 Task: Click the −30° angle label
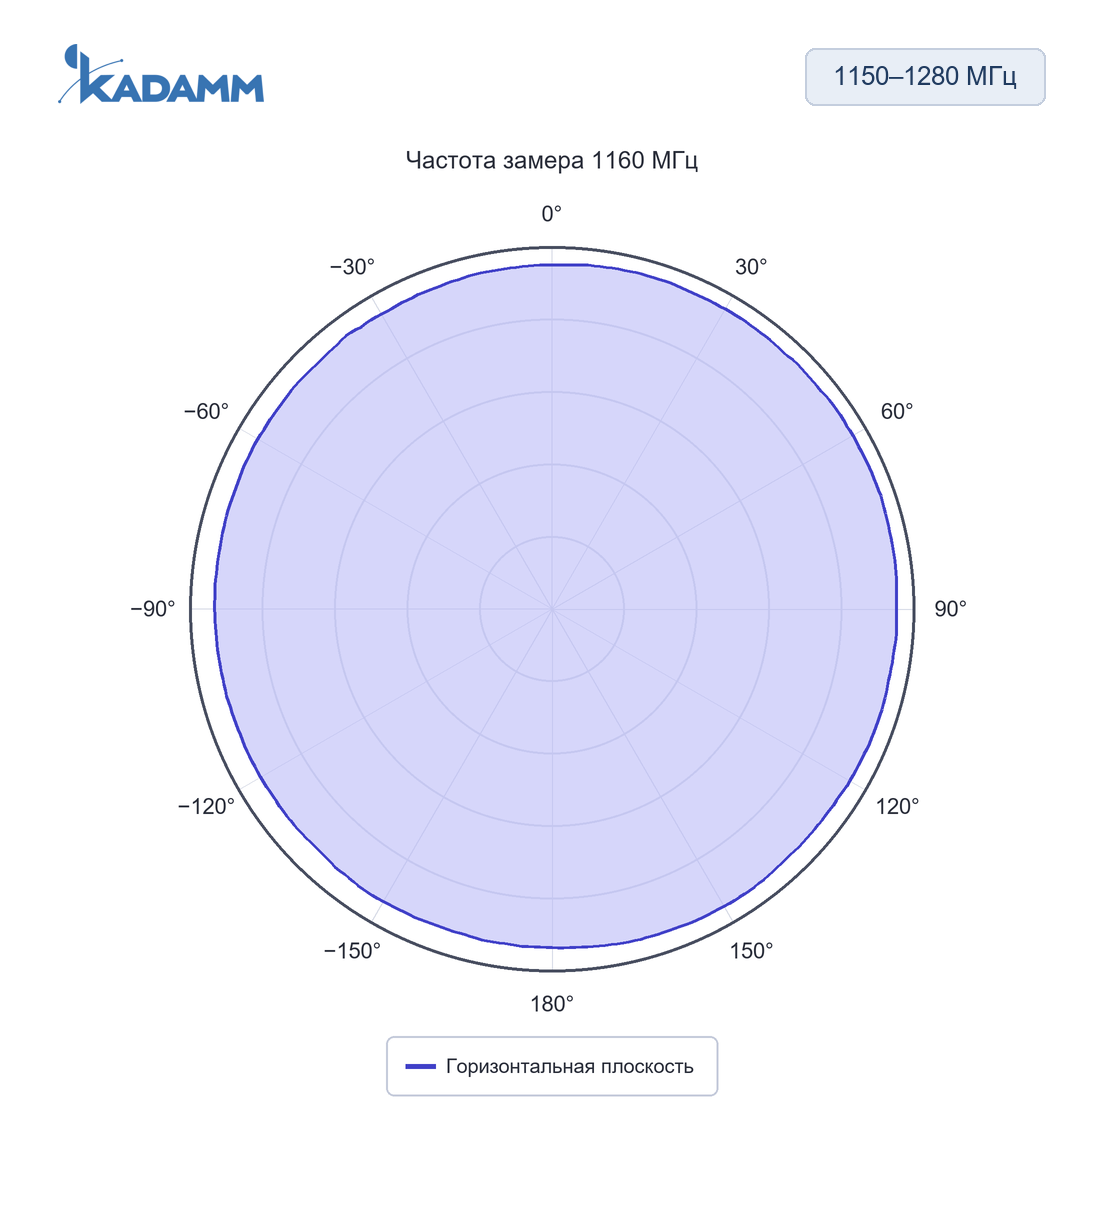[x=352, y=267]
